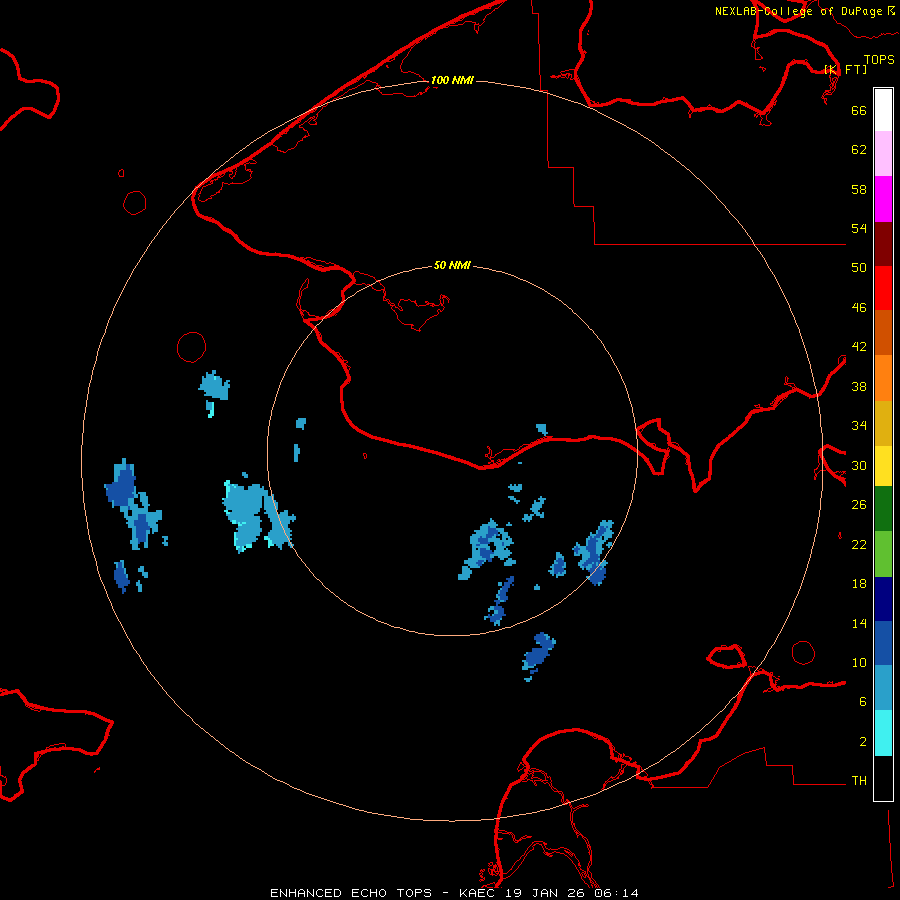Click the 100 NMI range ring label
Screen dimensions: 900x900
(452, 80)
